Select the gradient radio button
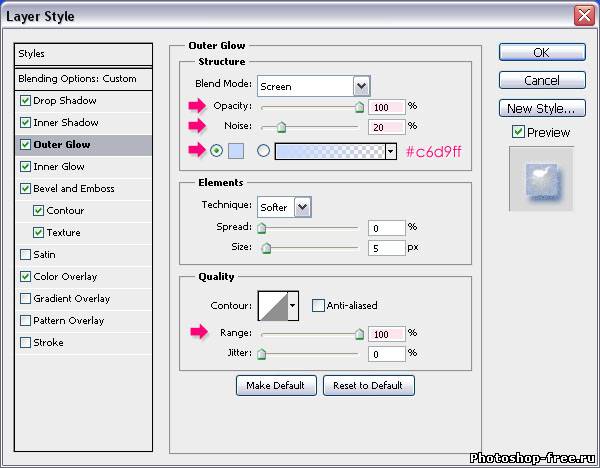This screenshot has height=468, width=600. [x=264, y=151]
